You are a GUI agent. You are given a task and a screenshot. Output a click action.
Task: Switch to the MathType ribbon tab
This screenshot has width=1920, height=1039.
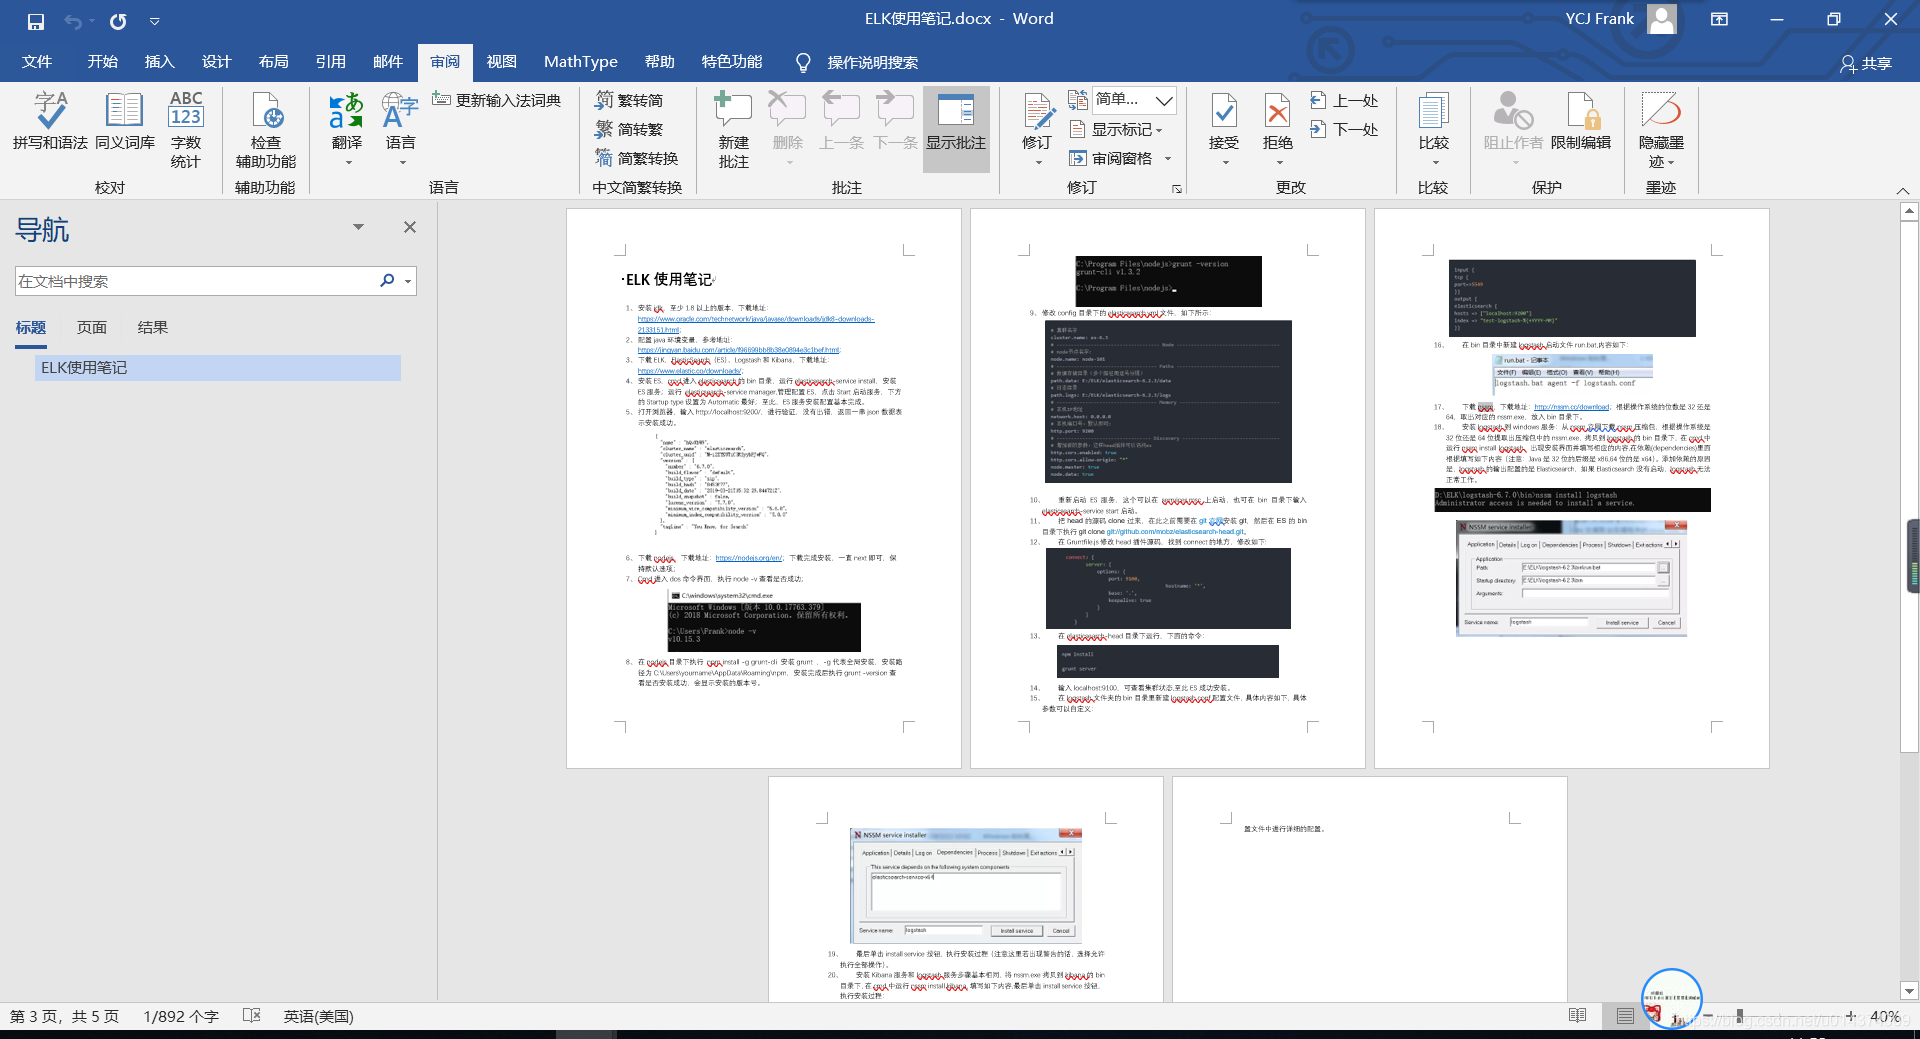point(581,62)
